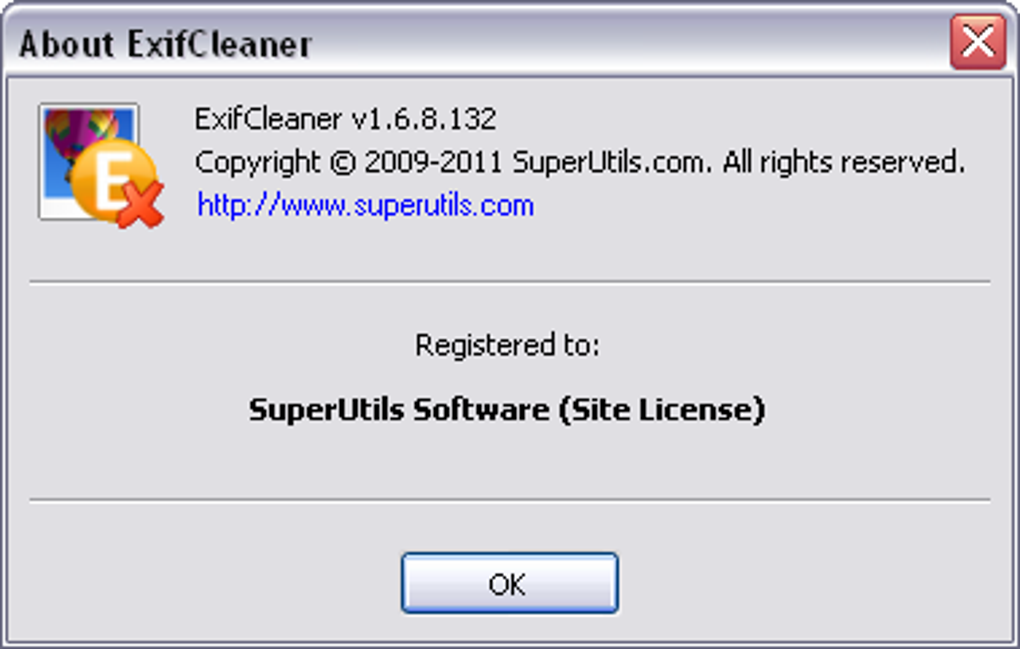Click the OK button
This screenshot has height=649, width=1020.
click(509, 583)
